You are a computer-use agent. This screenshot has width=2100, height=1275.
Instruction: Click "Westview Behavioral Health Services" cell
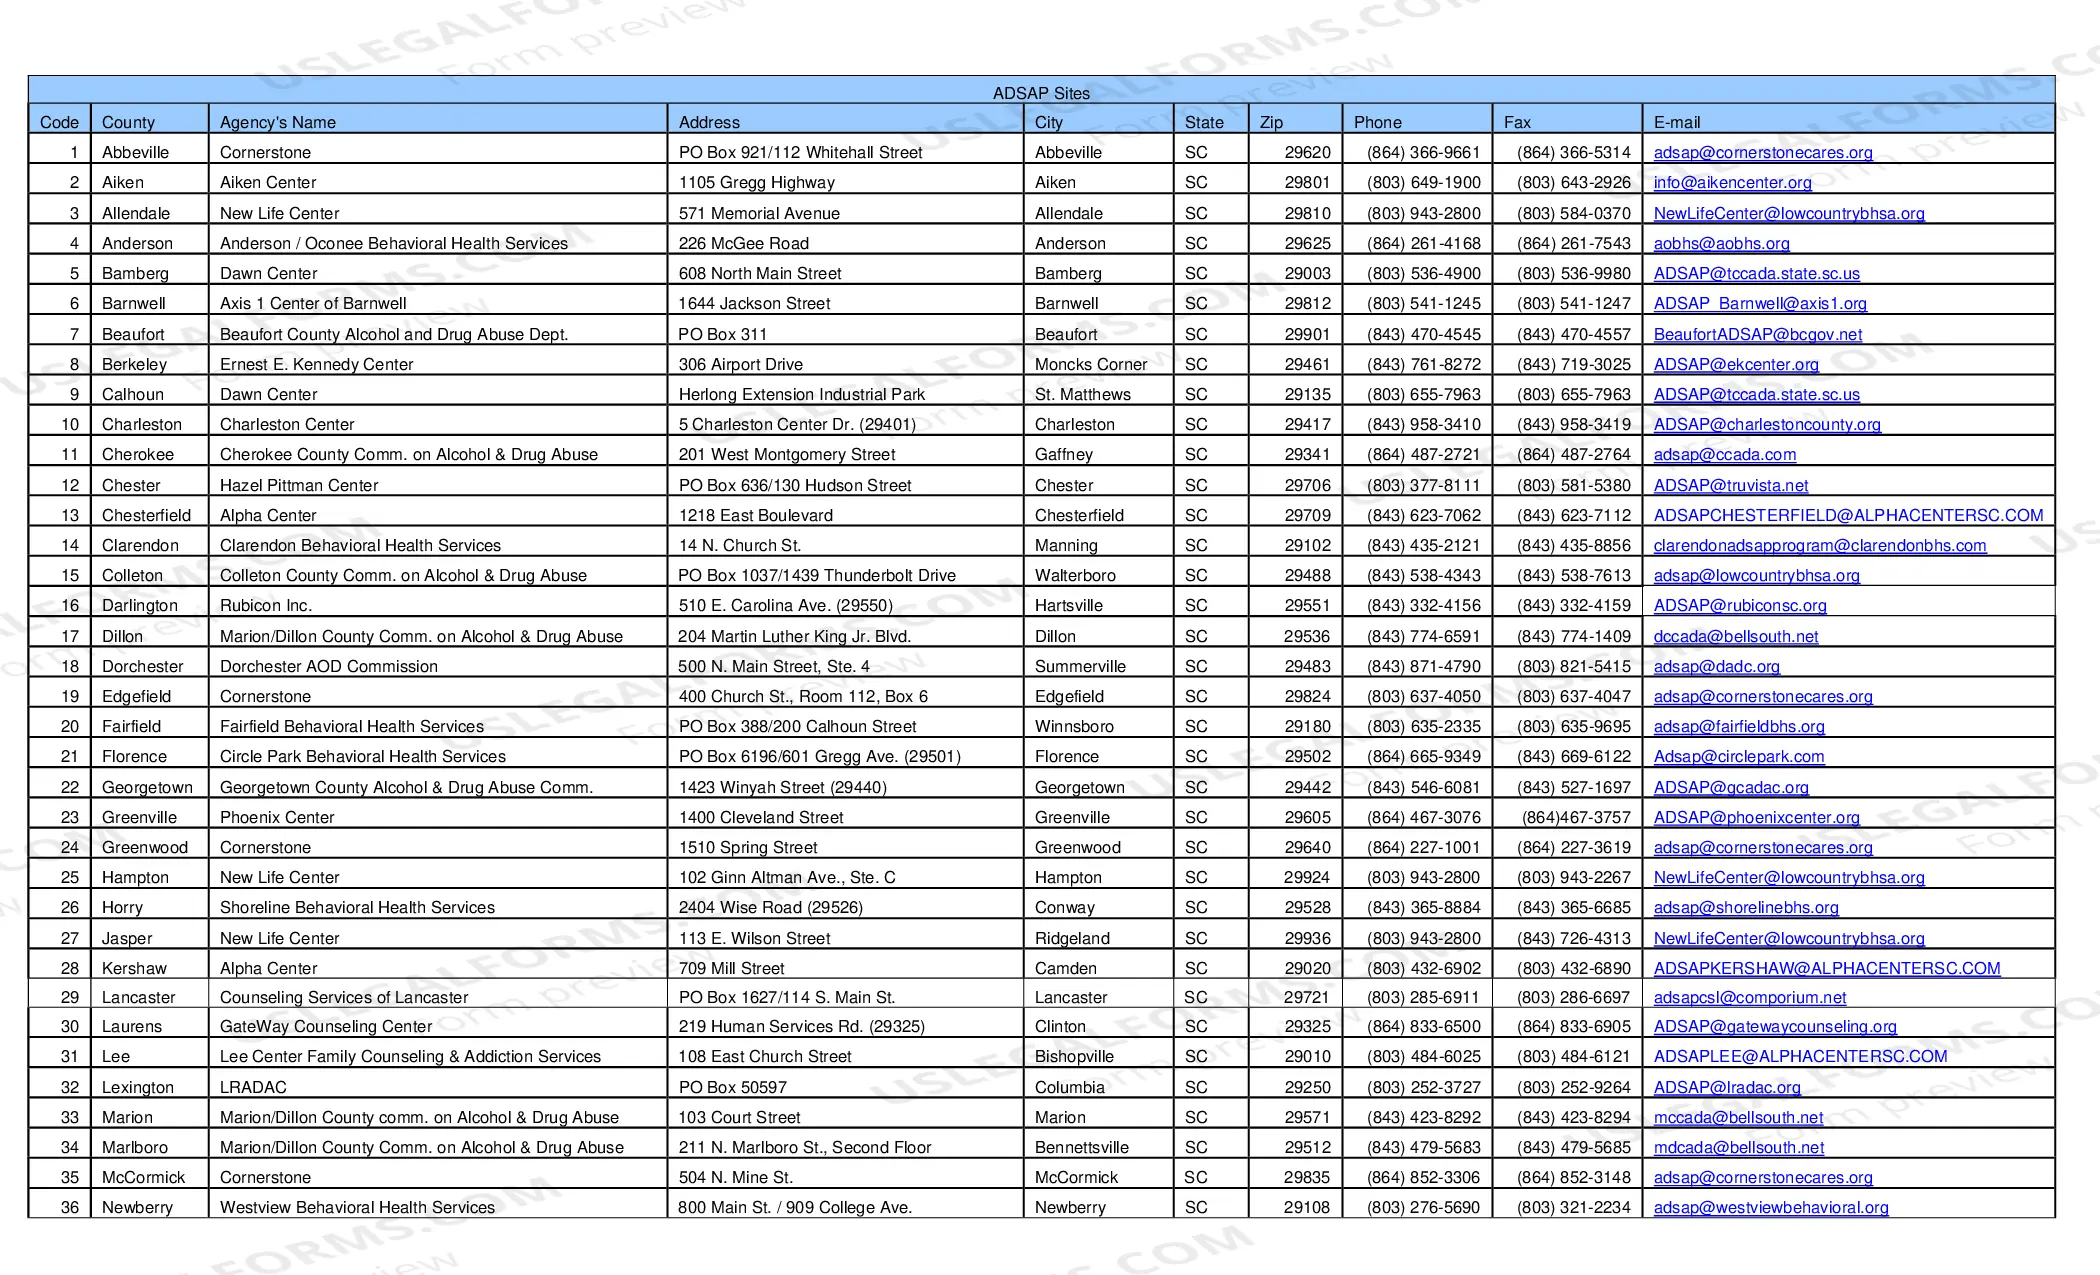(x=357, y=1207)
